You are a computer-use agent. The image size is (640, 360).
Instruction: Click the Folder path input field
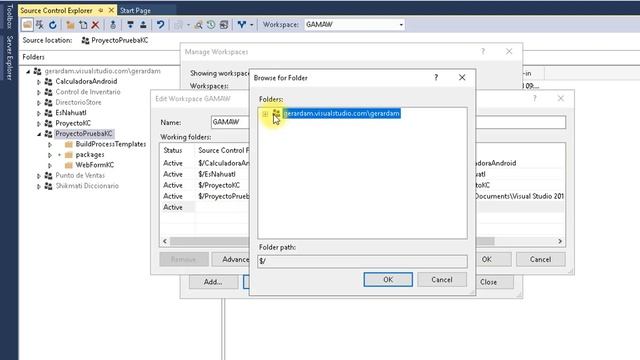pyautogui.click(x=362, y=261)
